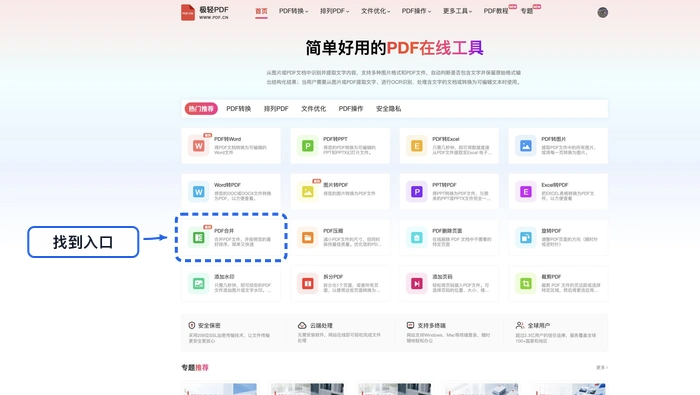
Task: Open the PPT转PDF tool icon
Action: click(417, 191)
